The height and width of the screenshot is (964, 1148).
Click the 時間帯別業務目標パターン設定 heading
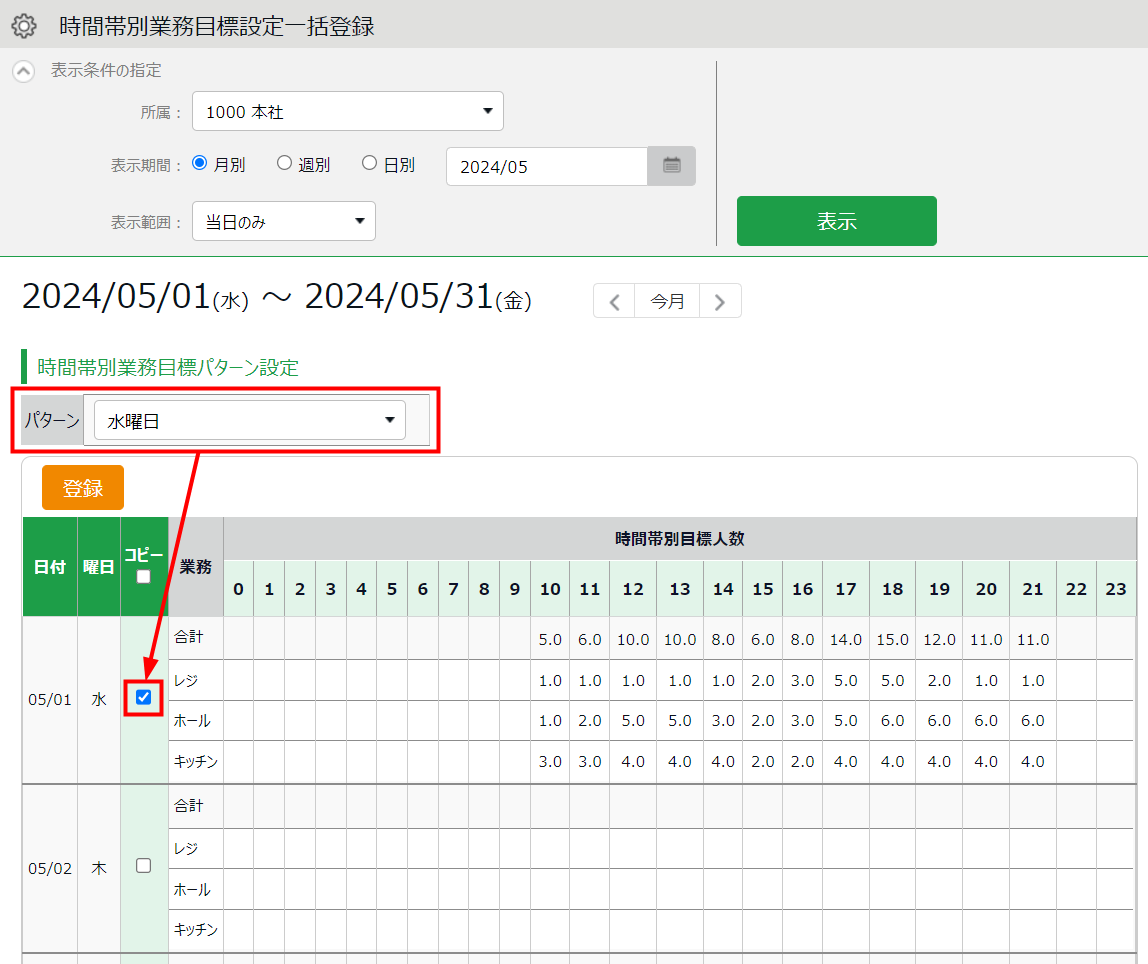(x=168, y=367)
